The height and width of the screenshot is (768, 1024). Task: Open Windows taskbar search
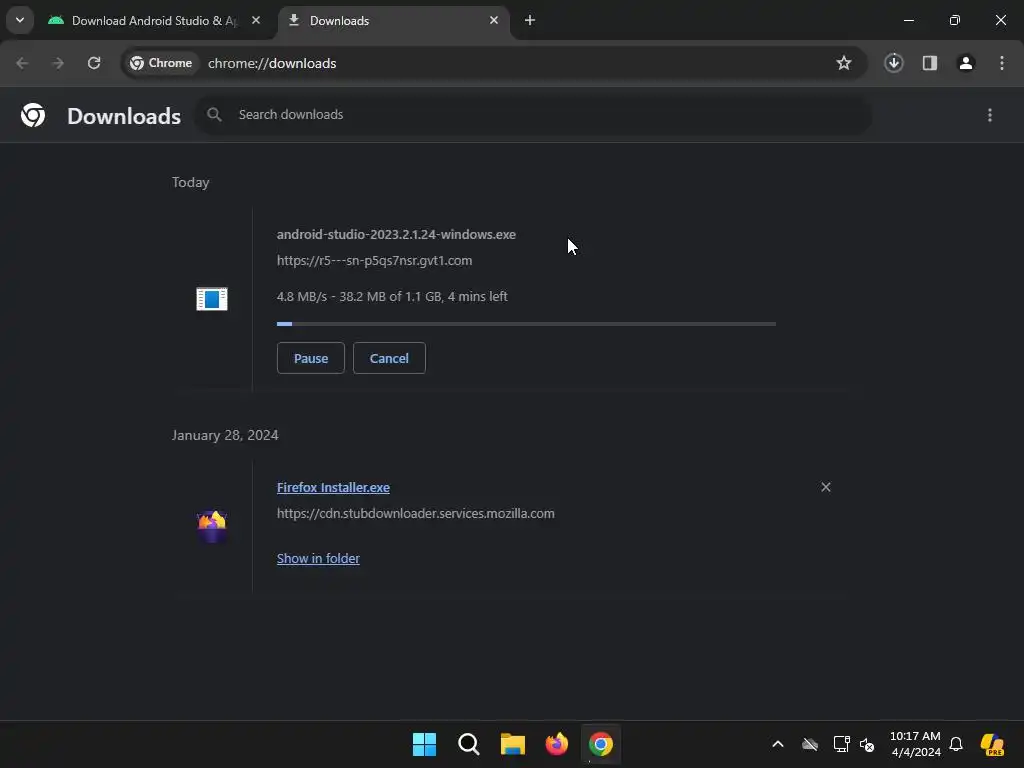tap(469, 744)
